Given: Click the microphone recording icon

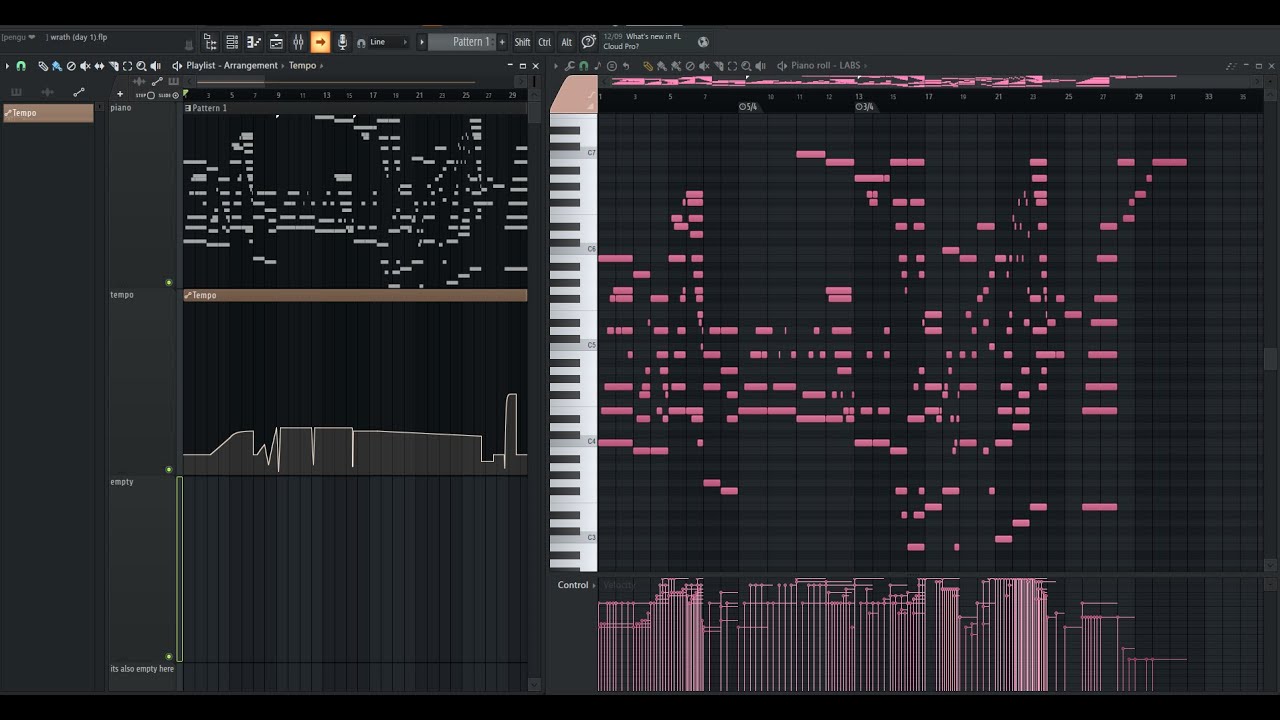Looking at the screenshot, I should (342, 42).
